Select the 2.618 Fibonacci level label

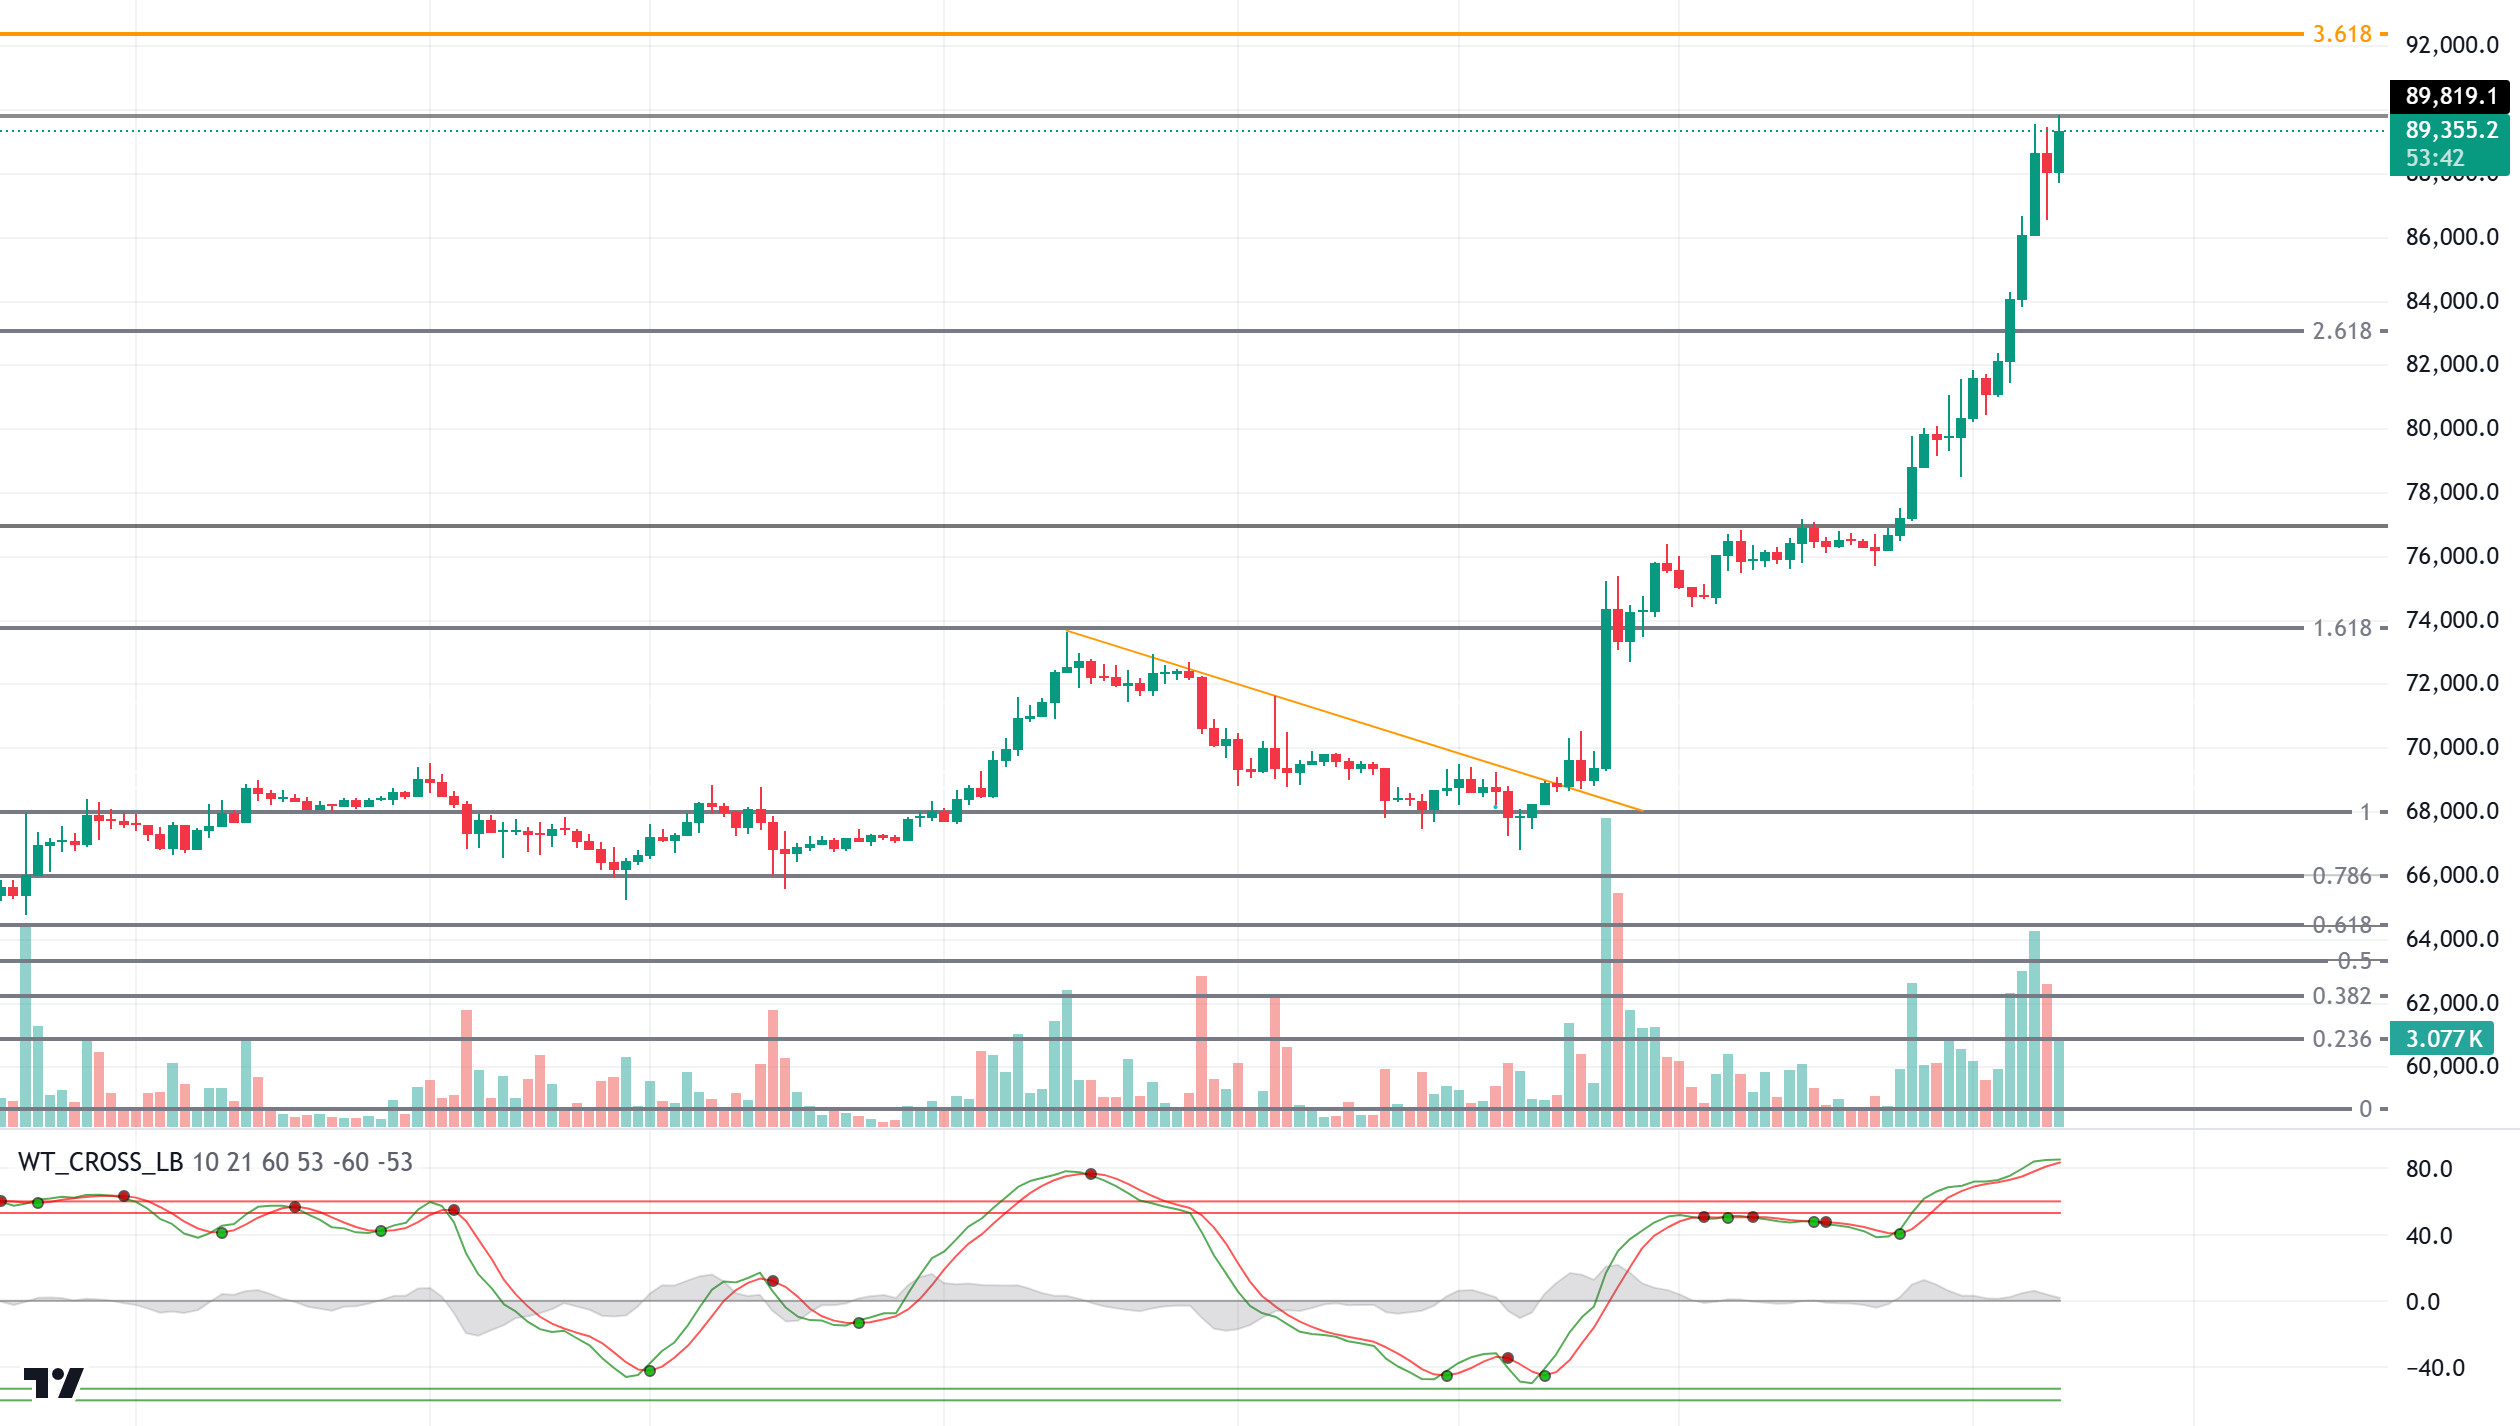2342,331
